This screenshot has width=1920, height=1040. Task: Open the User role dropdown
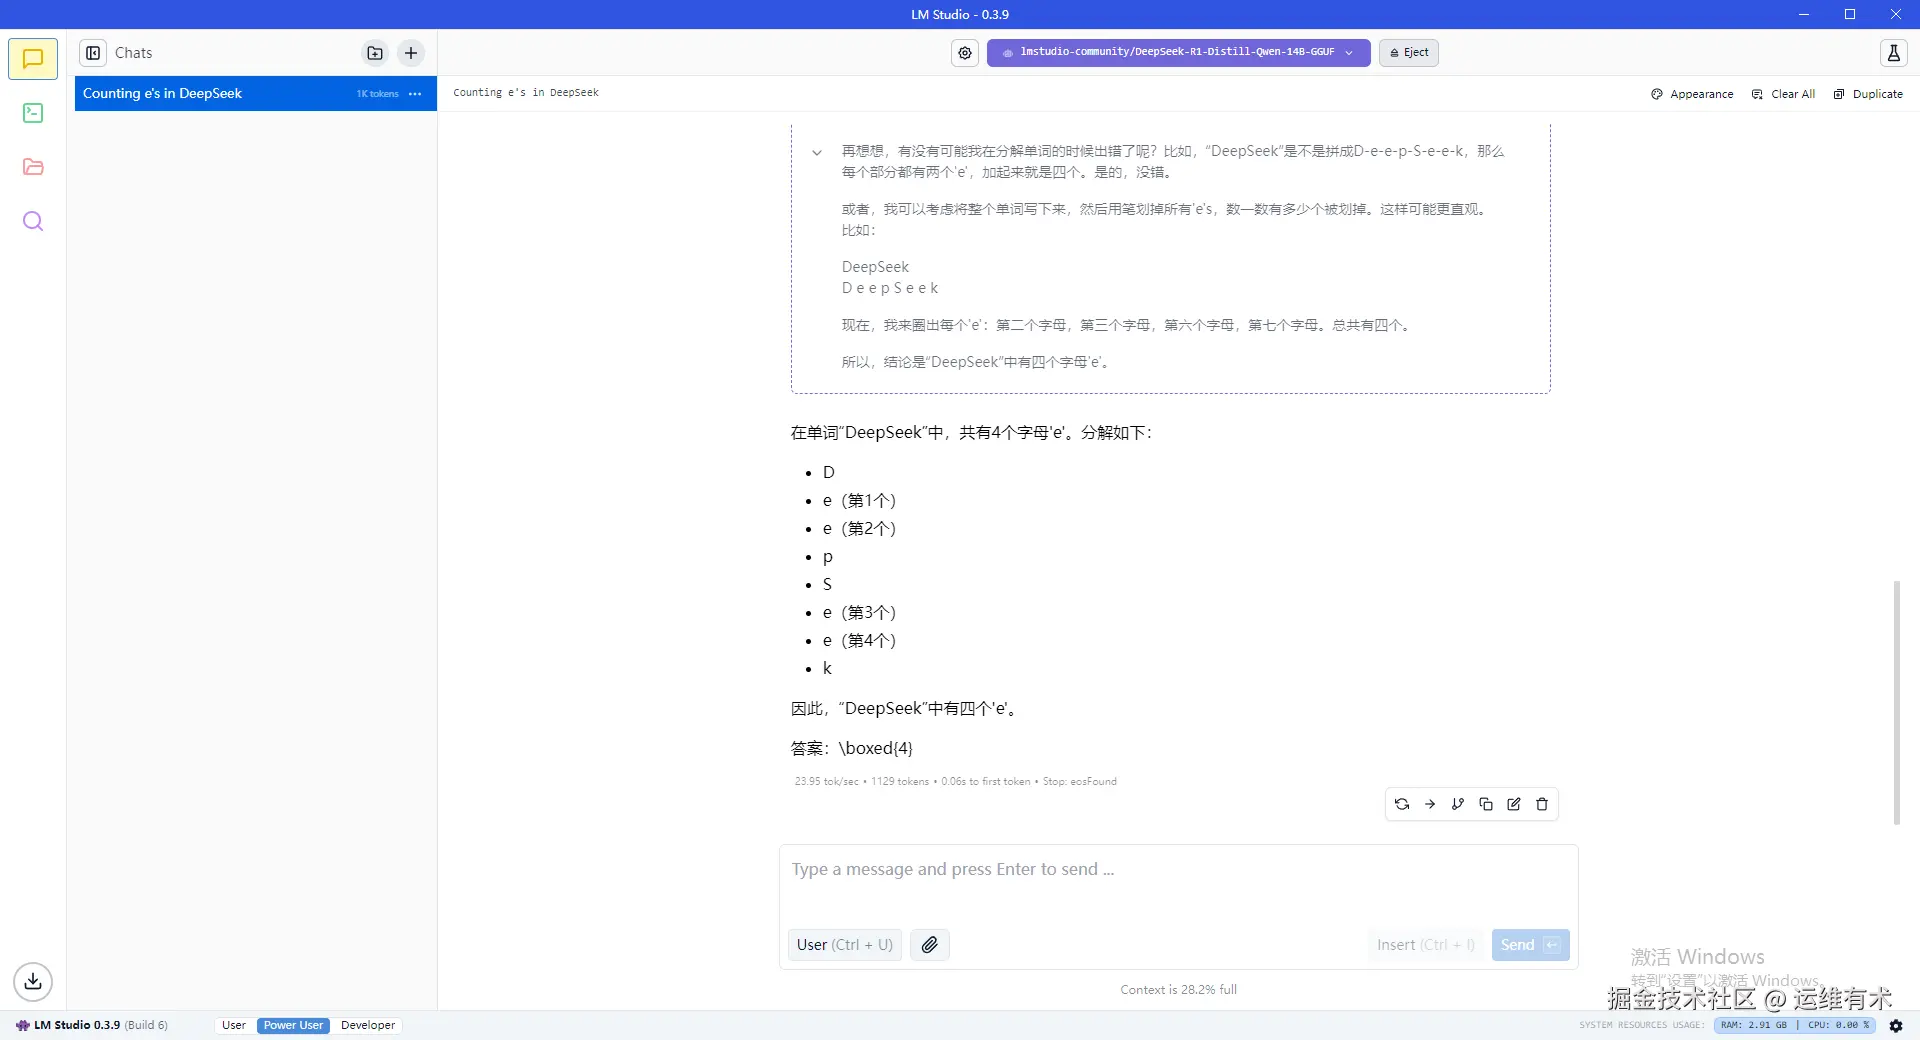click(843, 944)
